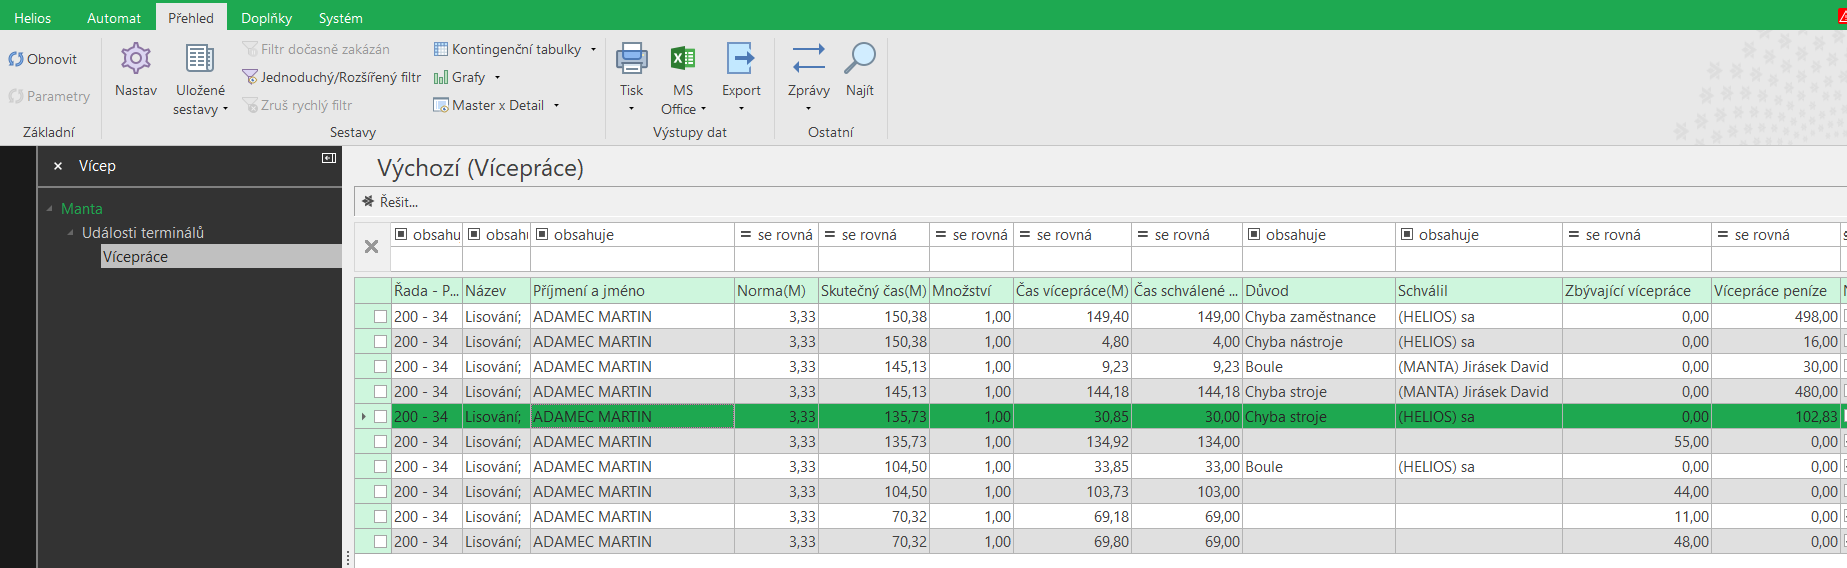Check the first row checkbox for Chyba zaměstnance
The image size is (1847, 568).
[x=380, y=317]
